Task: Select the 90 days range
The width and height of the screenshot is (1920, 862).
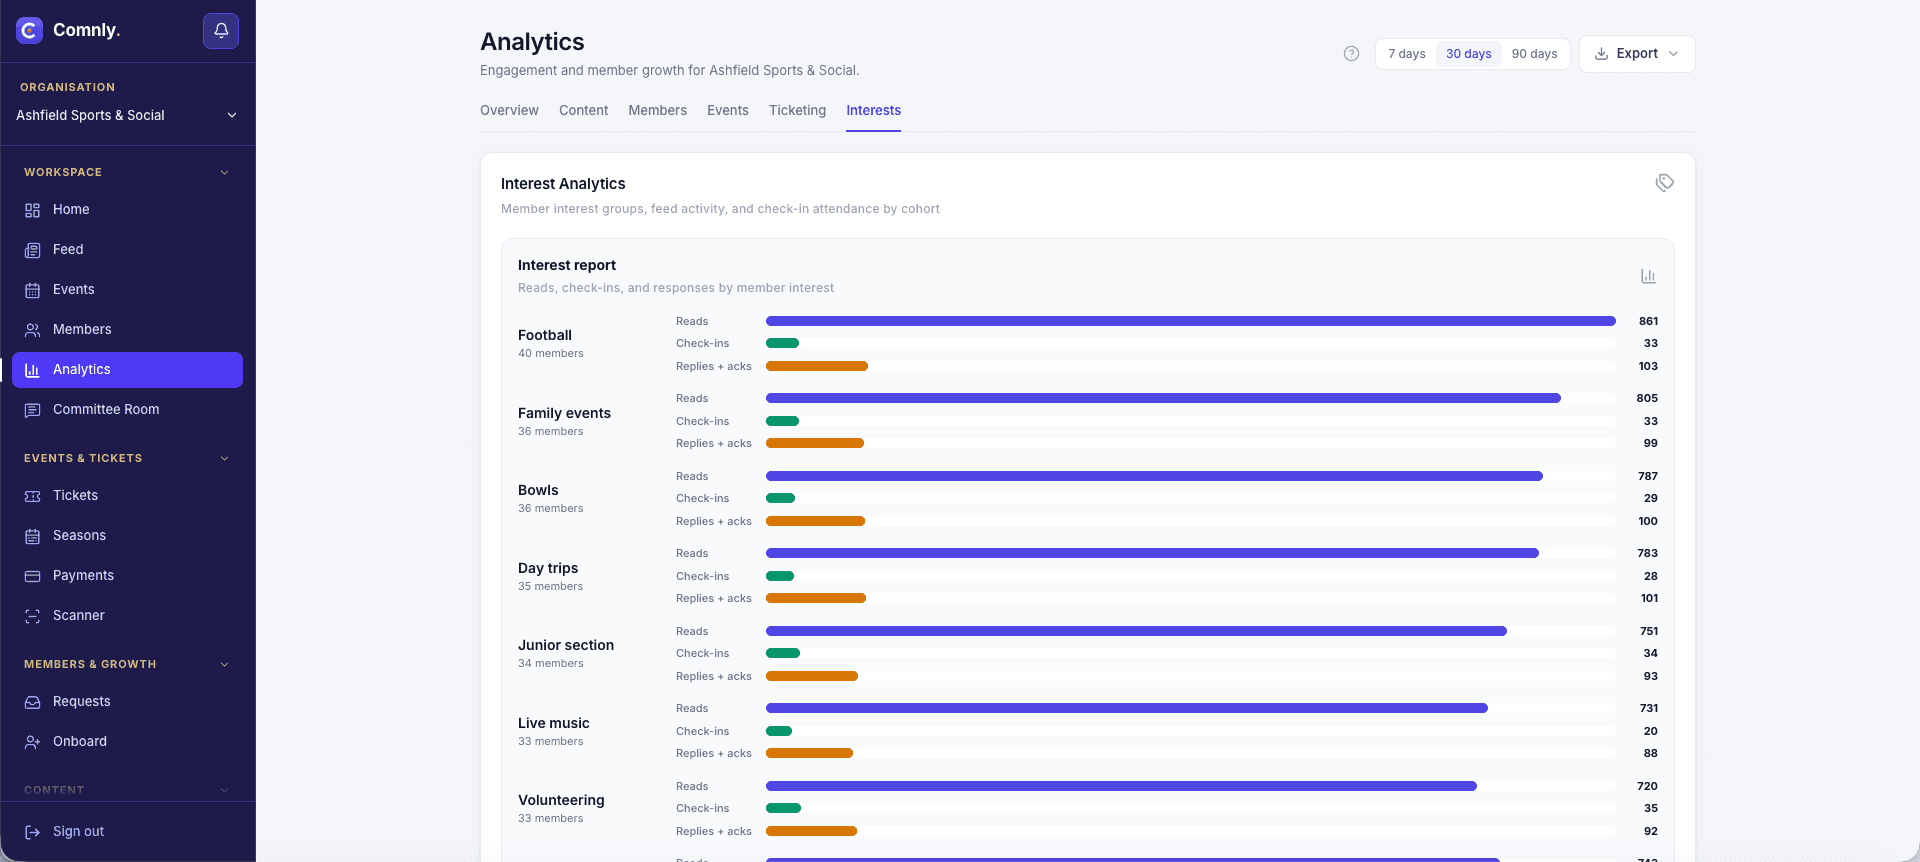Action: 1534,54
